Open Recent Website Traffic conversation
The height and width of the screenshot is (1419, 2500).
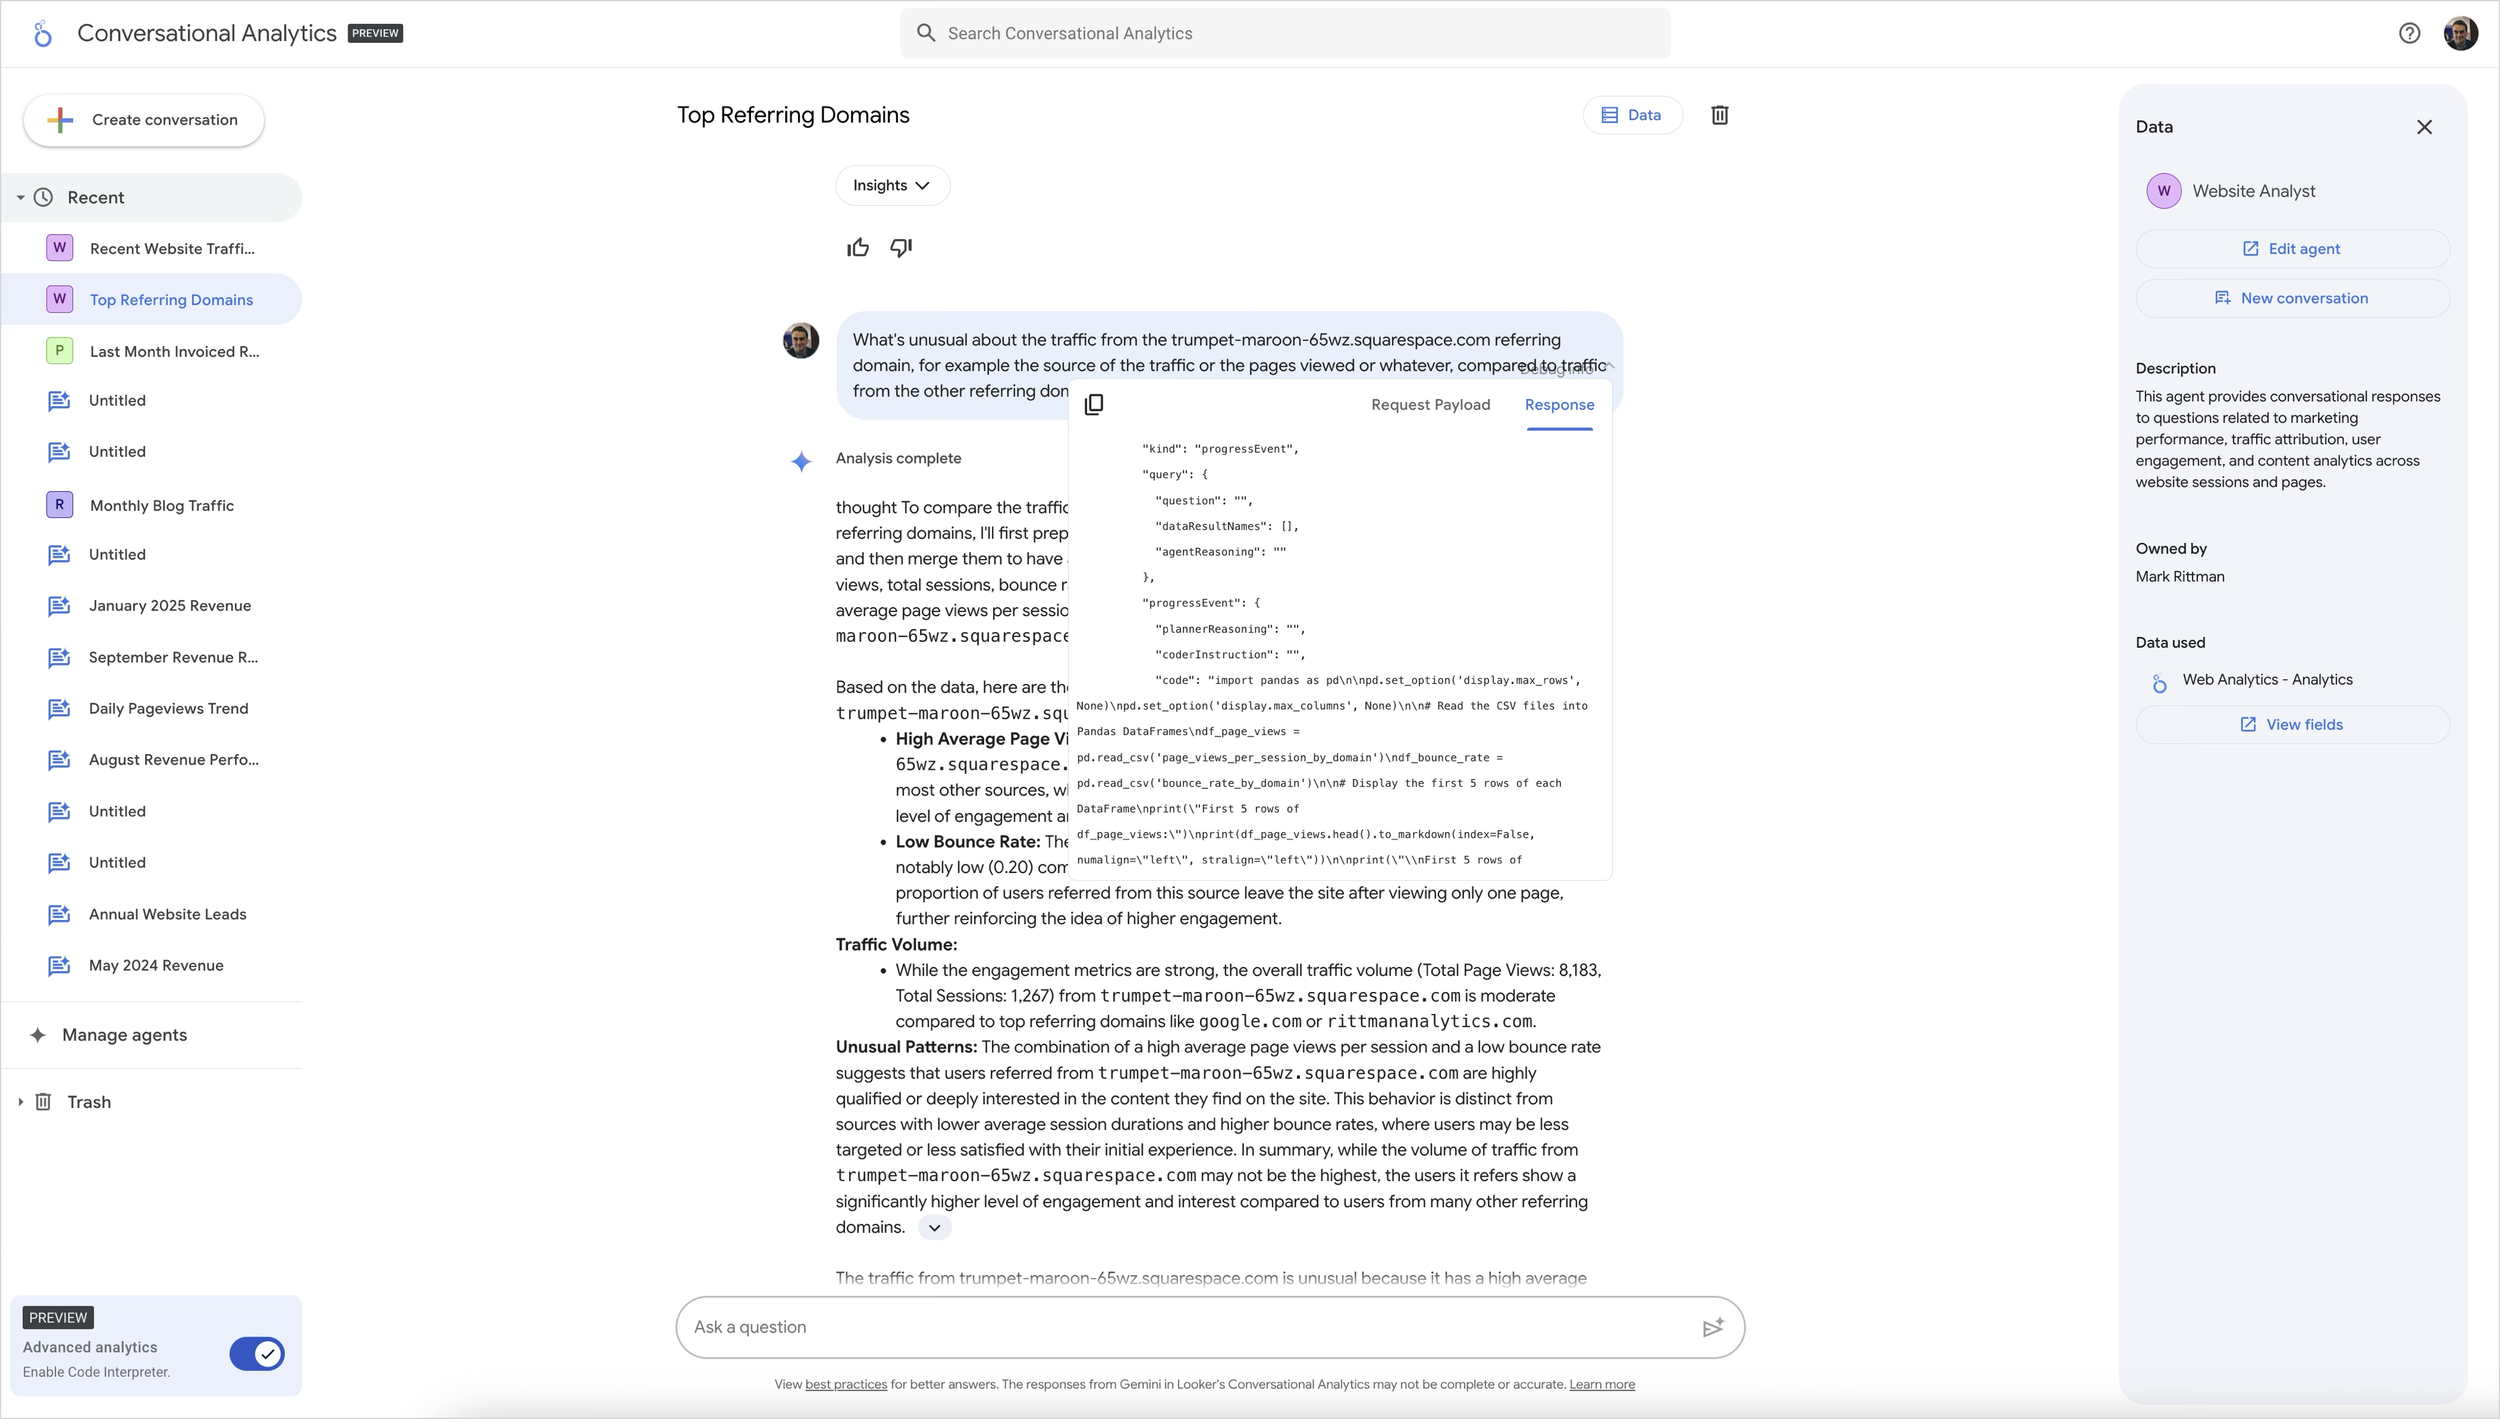point(151,248)
